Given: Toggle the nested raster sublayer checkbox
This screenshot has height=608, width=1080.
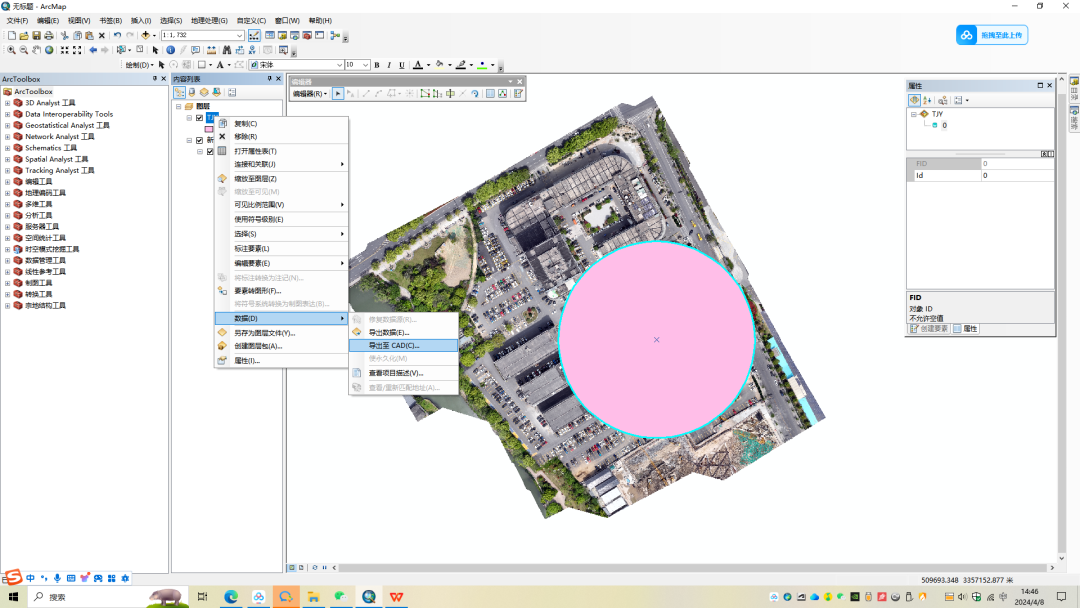Looking at the screenshot, I should coord(210,151).
